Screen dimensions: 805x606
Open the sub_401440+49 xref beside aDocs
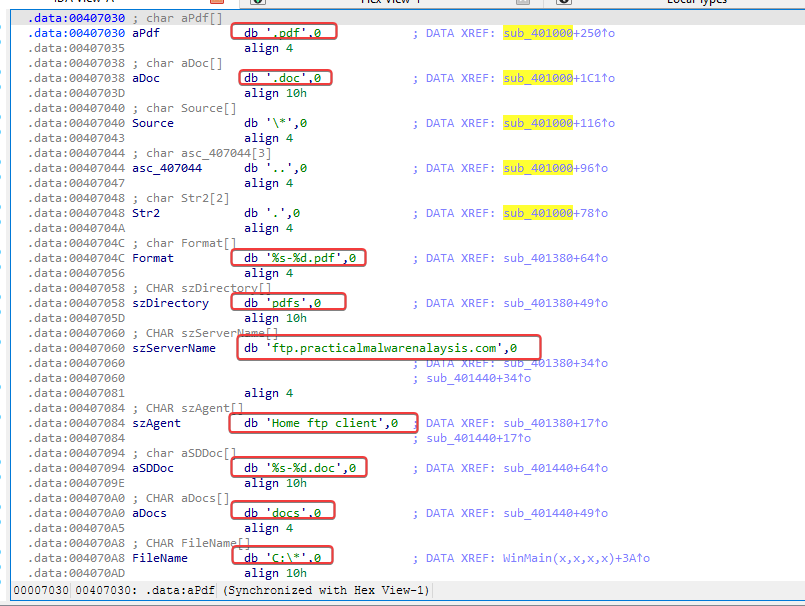[555, 514]
